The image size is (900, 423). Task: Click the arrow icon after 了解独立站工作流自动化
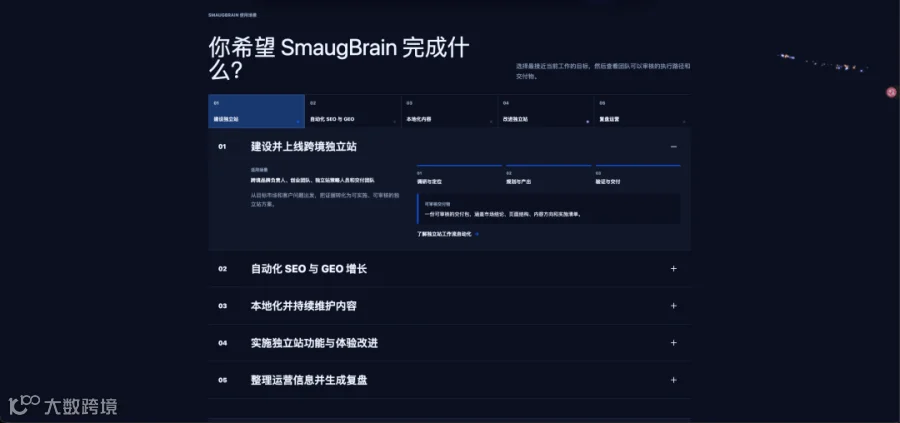click(477, 234)
